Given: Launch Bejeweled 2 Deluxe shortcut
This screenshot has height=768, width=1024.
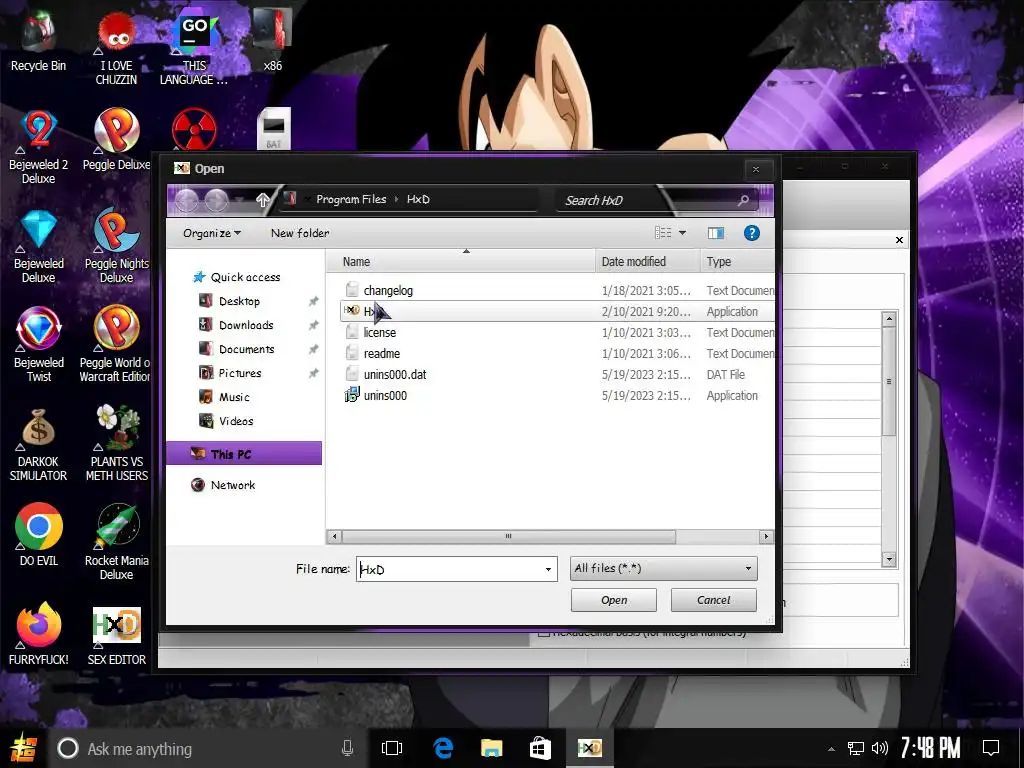Looking at the screenshot, I should tap(38, 146).
